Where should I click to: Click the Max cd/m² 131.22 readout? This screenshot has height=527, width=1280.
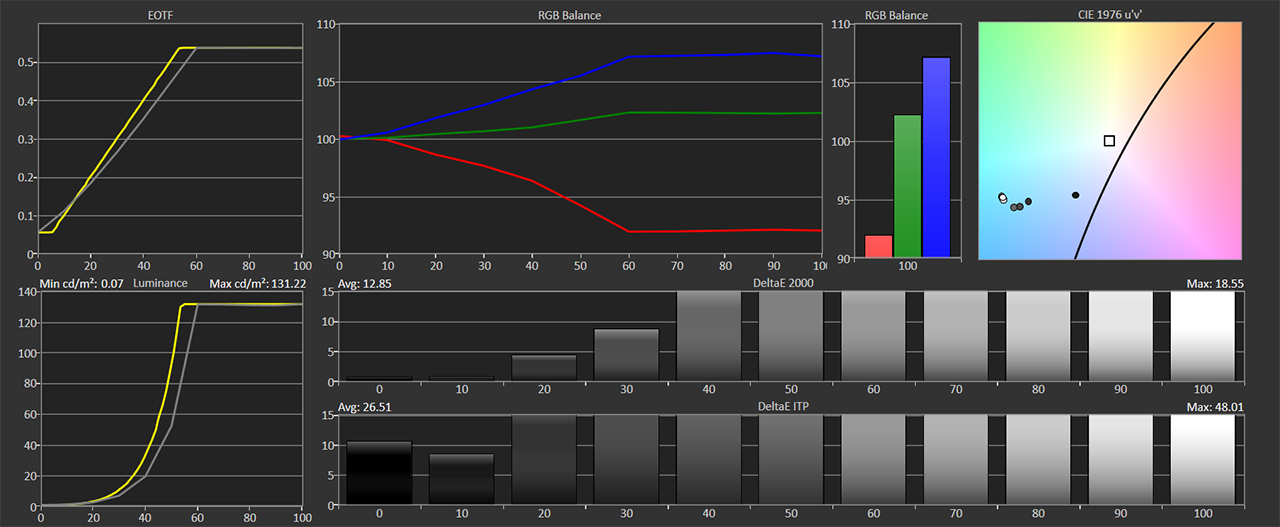click(255, 285)
